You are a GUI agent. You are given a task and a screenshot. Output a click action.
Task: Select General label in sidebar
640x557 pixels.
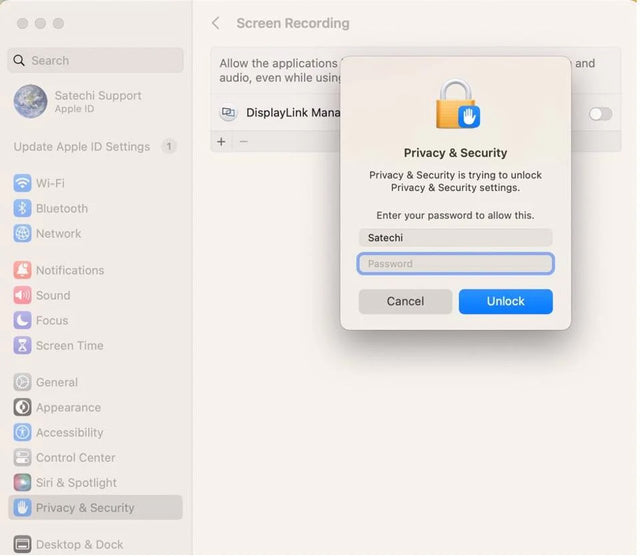coord(57,383)
